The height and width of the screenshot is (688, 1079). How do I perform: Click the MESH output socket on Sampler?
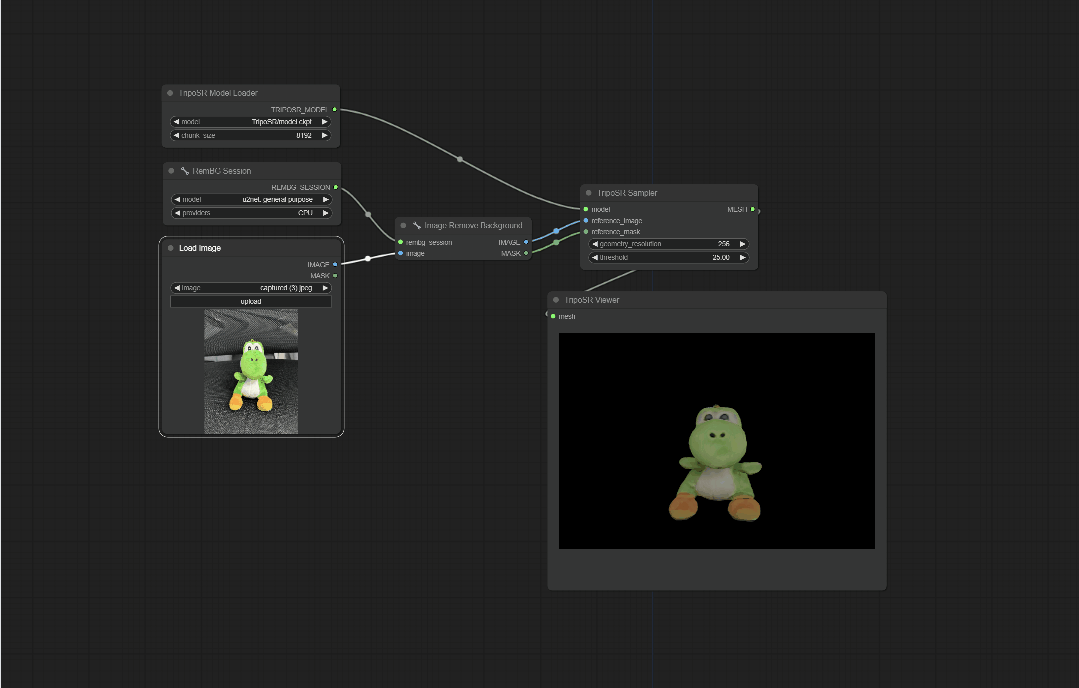pyautogui.click(x=753, y=209)
